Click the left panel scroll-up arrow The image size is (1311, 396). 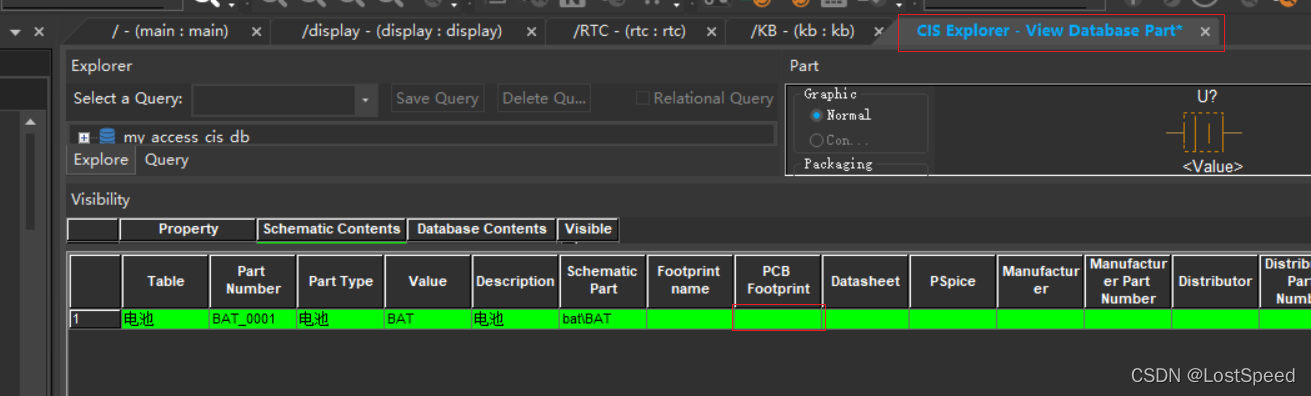[30, 122]
